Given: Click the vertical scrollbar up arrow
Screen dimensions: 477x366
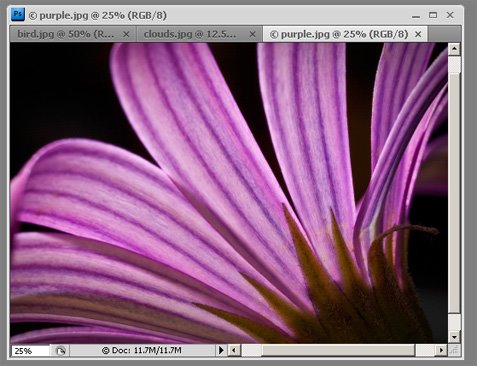Looking at the screenshot, I should [454, 49].
